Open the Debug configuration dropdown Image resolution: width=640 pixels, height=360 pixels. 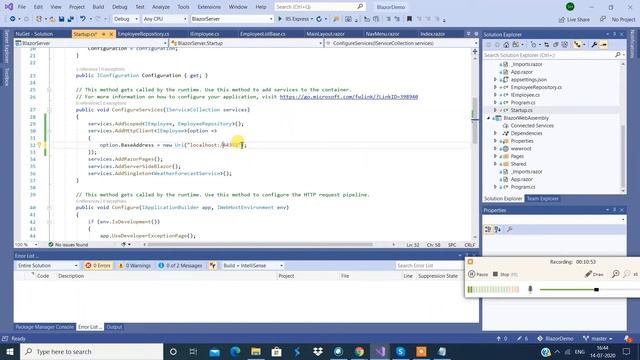[x=126, y=19]
